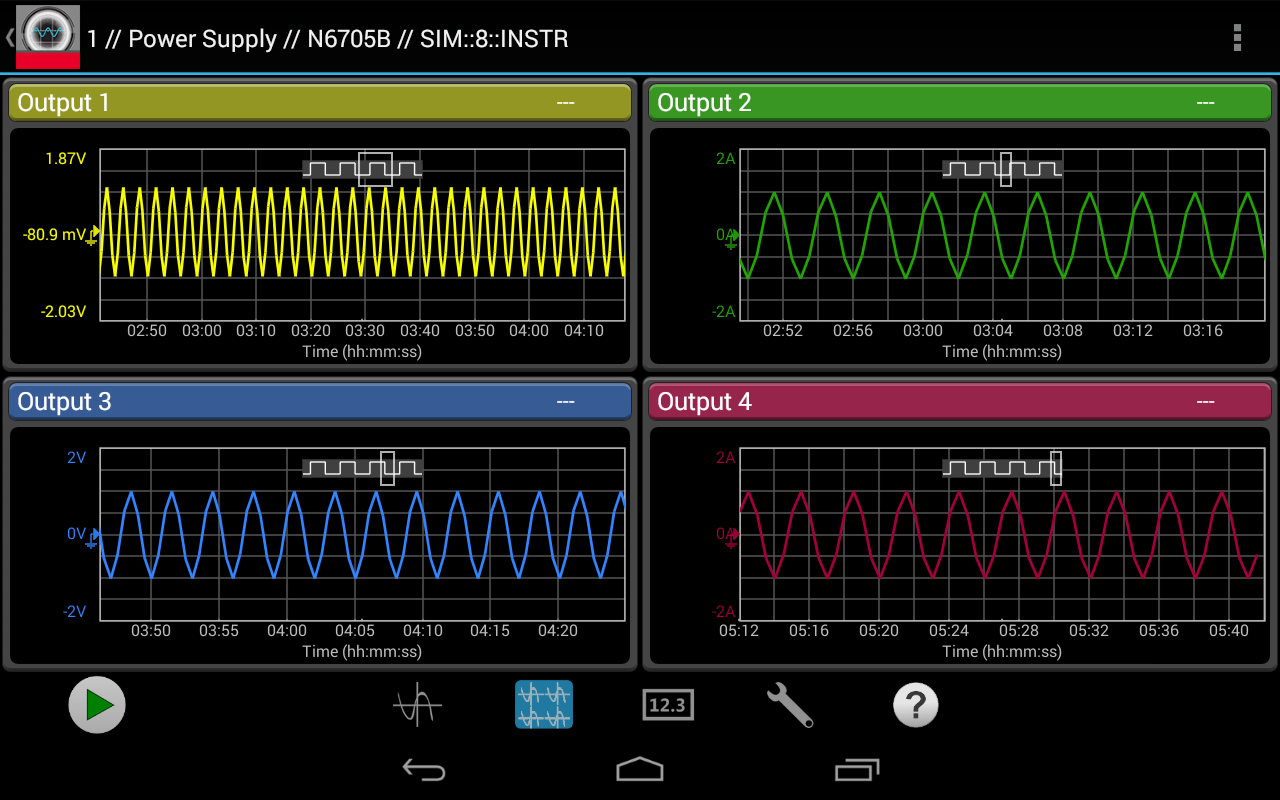The width and height of the screenshot is (1280, 800).
Task: Tap the Output 3 blue ground level marker
Action: (93, 537)
